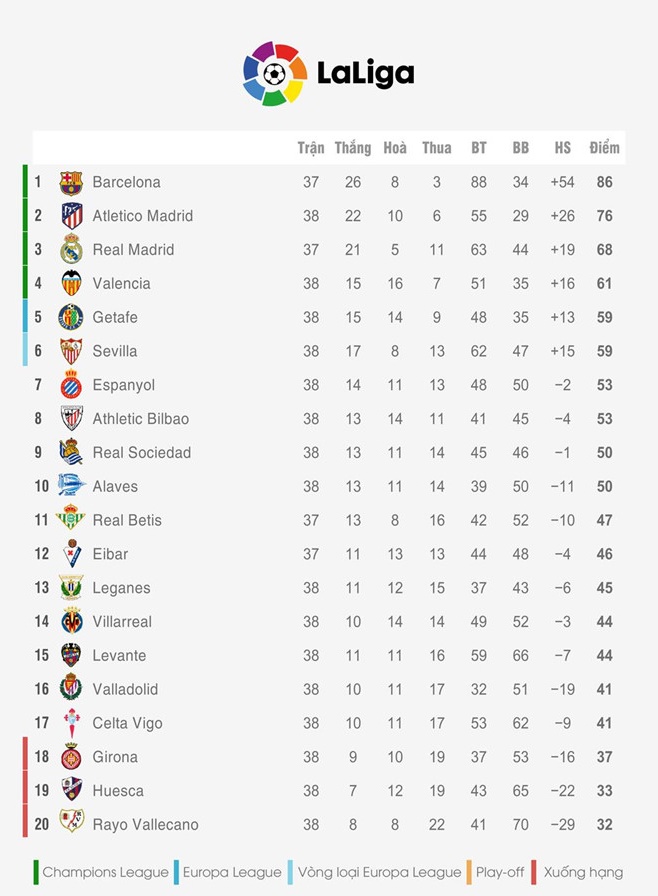Click the Điểm column header
Image resolution: width=658 pixels, height=896 pixels.
pyautogui.click(x=604, y=148)
